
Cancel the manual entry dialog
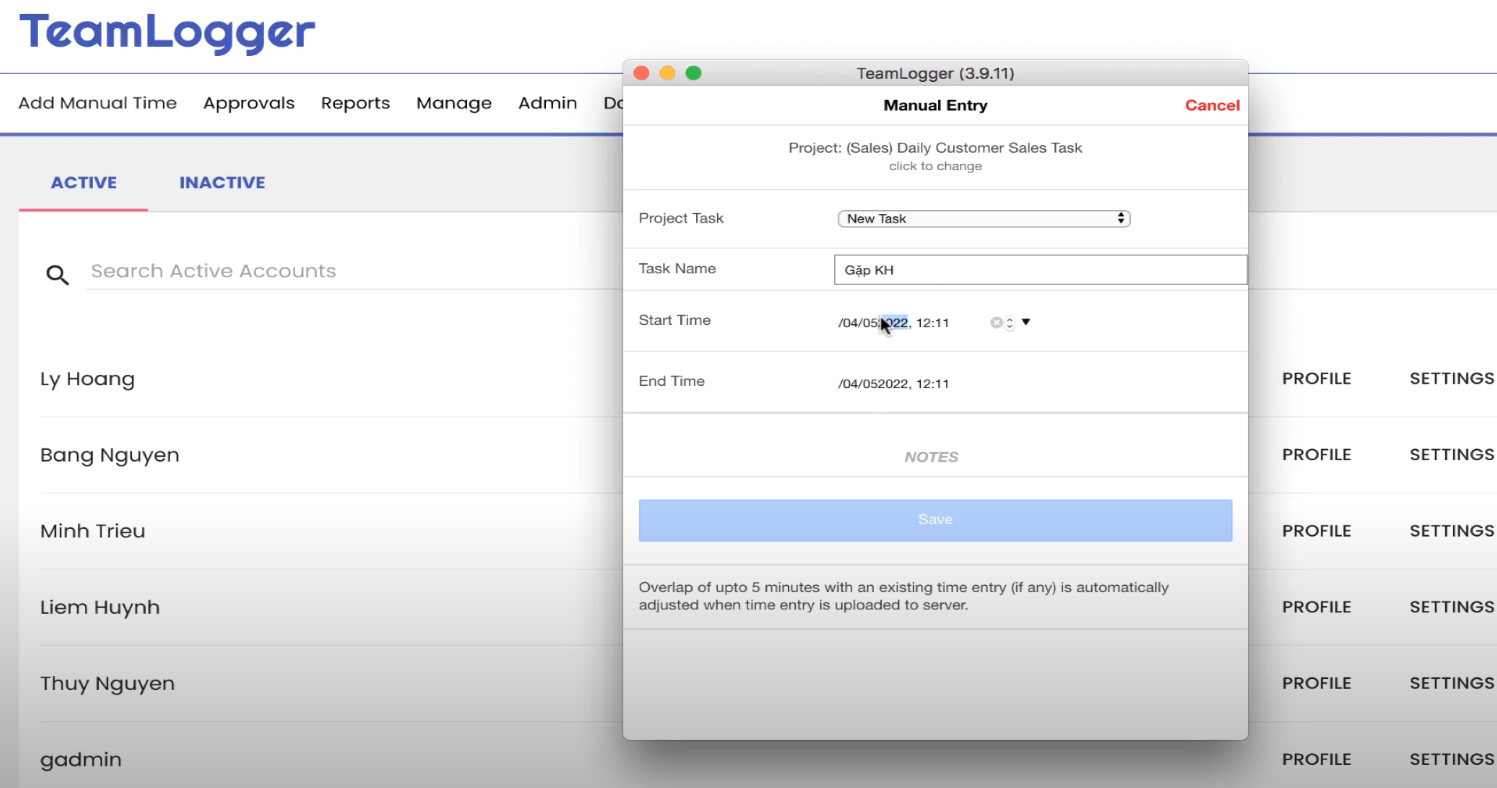[x=1211, y=105]
